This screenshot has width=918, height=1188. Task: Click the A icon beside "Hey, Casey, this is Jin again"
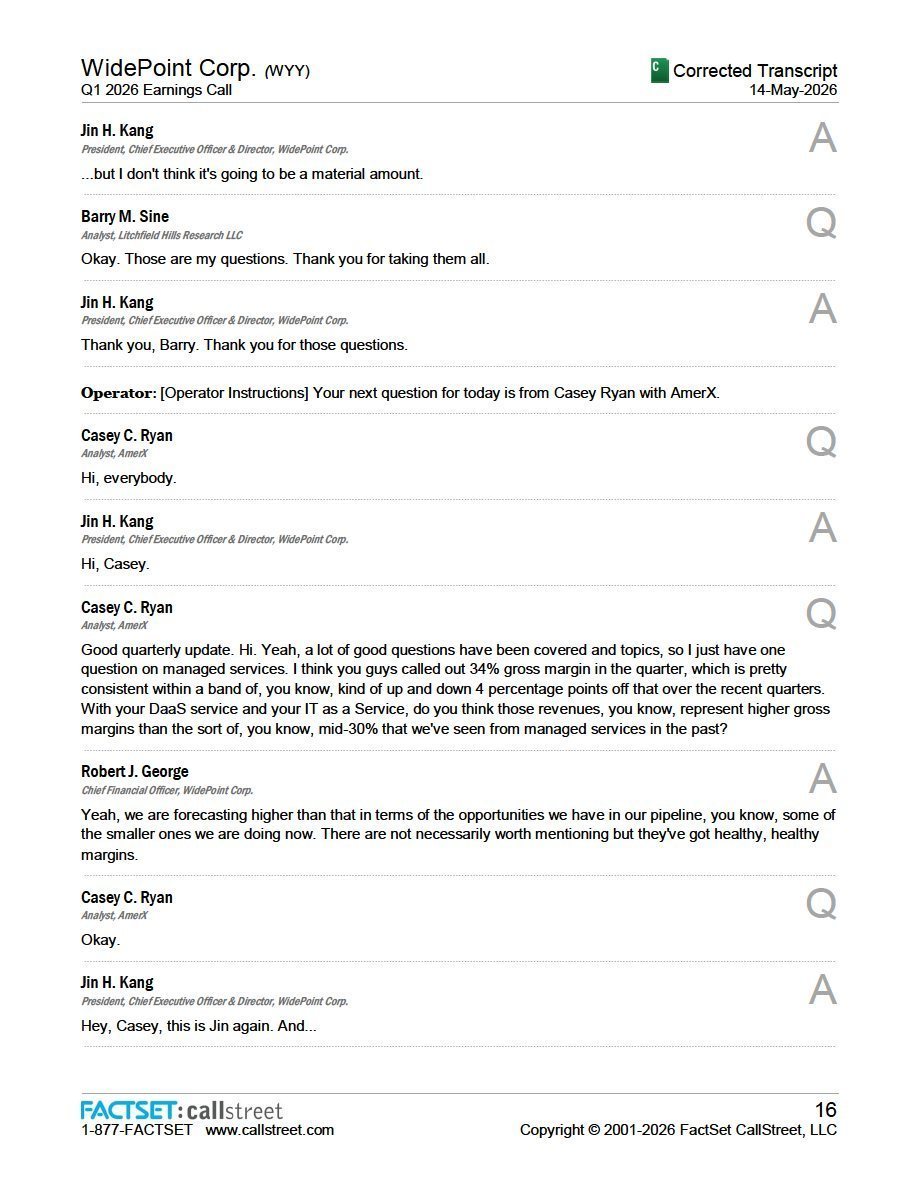pyautogui.click(x=823, y=990)
